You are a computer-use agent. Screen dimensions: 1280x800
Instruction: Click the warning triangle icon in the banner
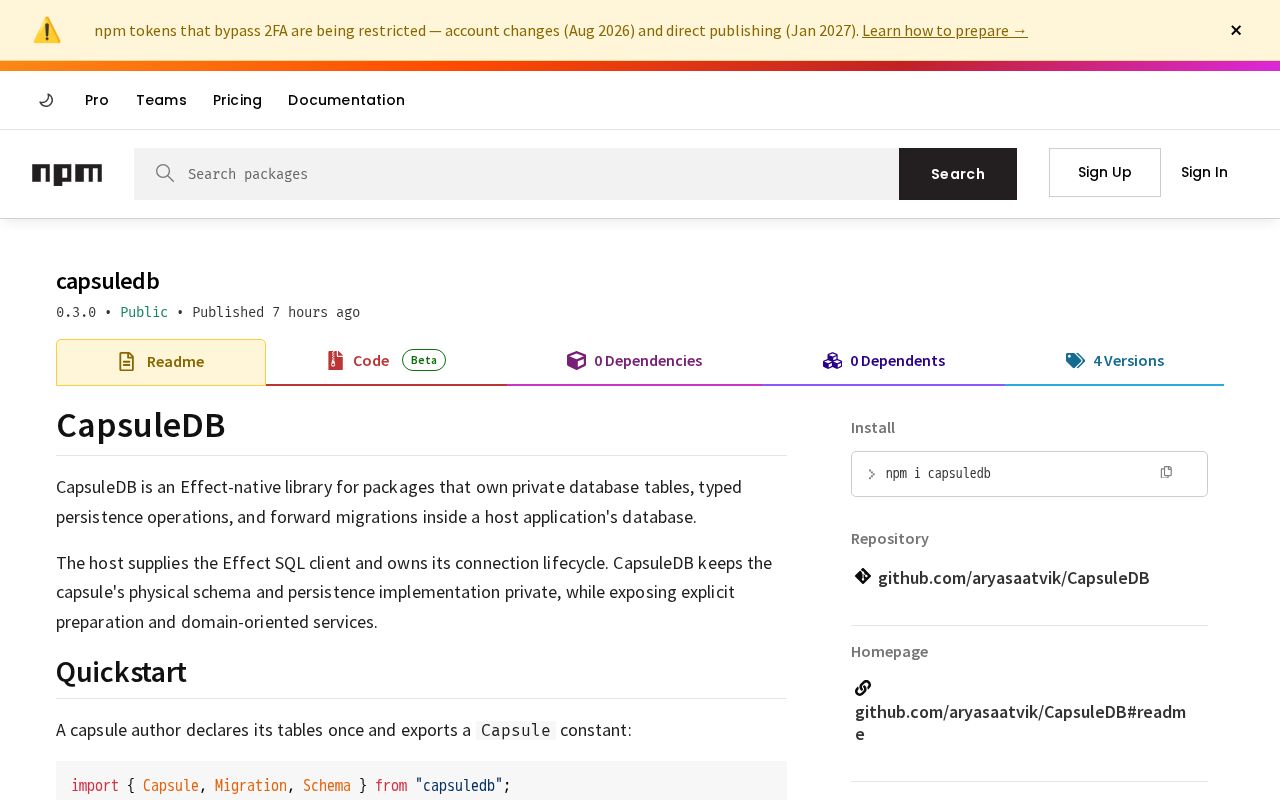click(x=47, y=30)
